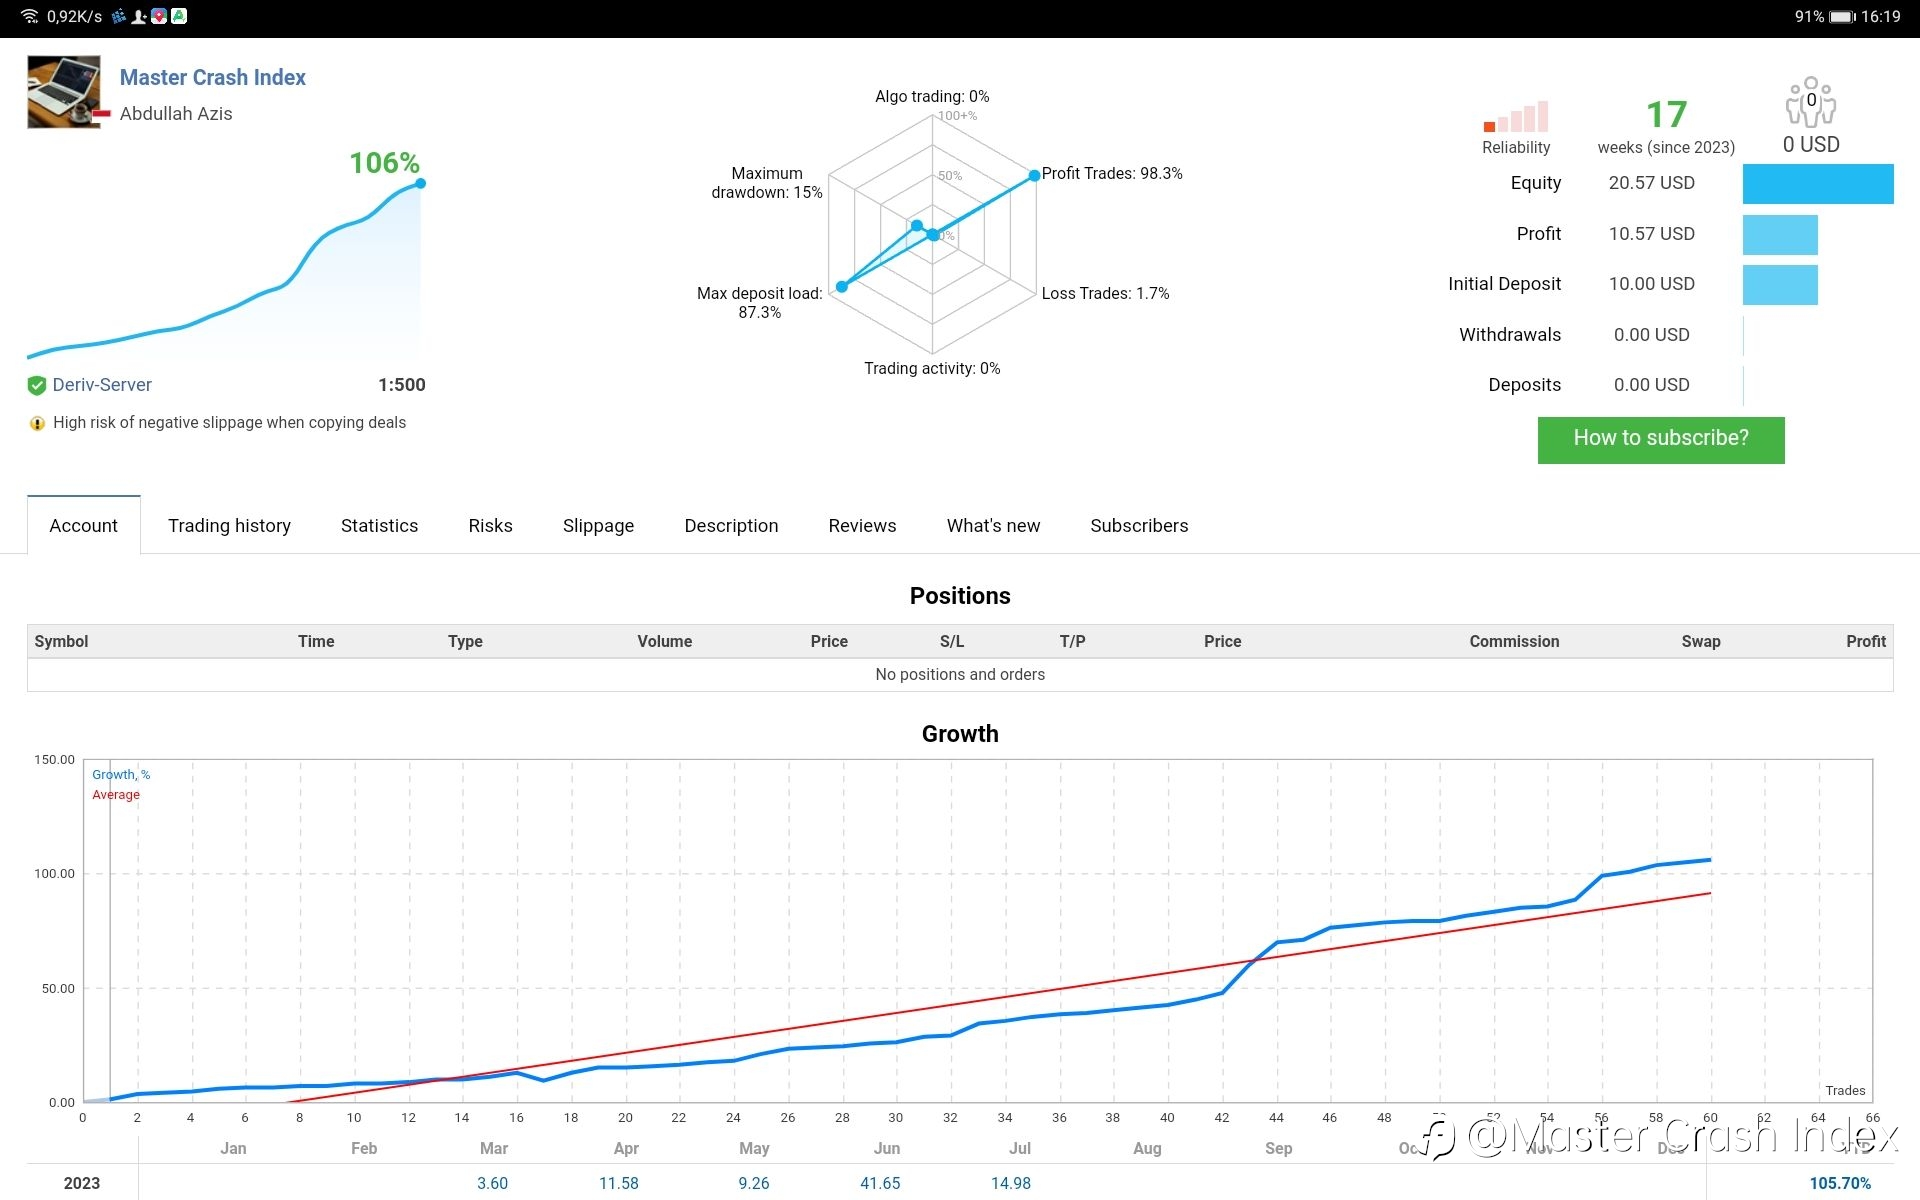
Task: Click the July 14.98 monthly value
Action: click(x=1011, y=1183)
